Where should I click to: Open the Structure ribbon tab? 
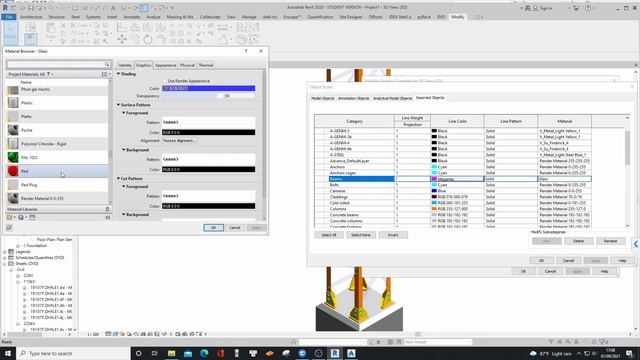click(x=57, y=17)
